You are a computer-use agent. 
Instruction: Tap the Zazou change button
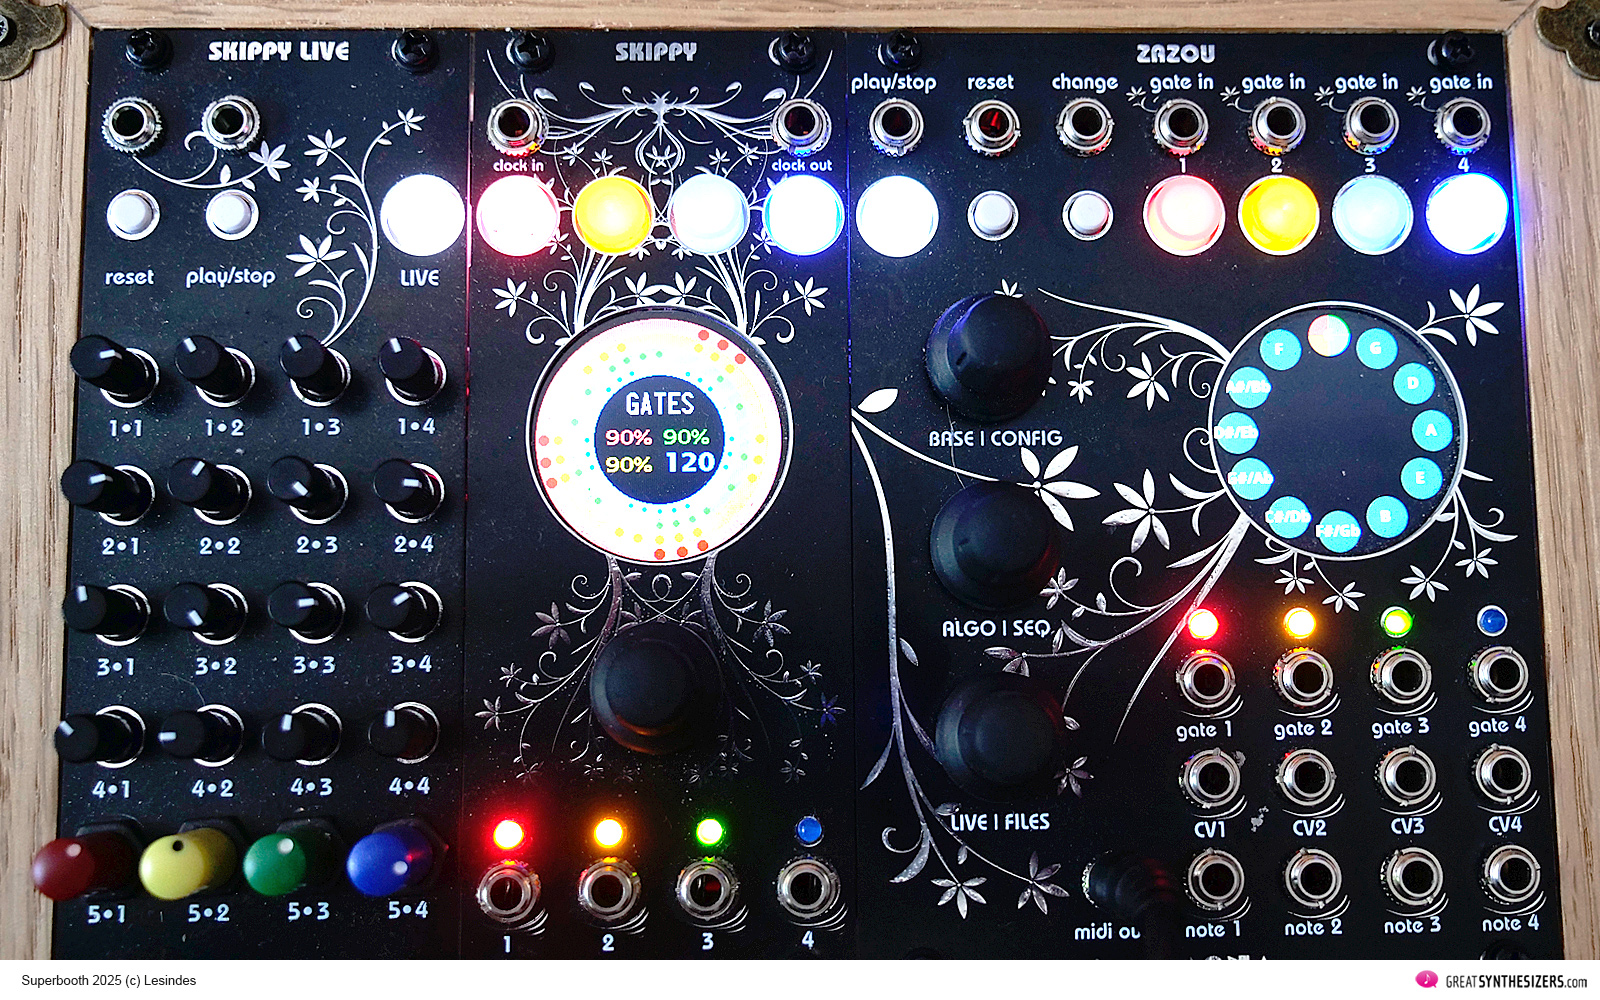[1087, 214]
